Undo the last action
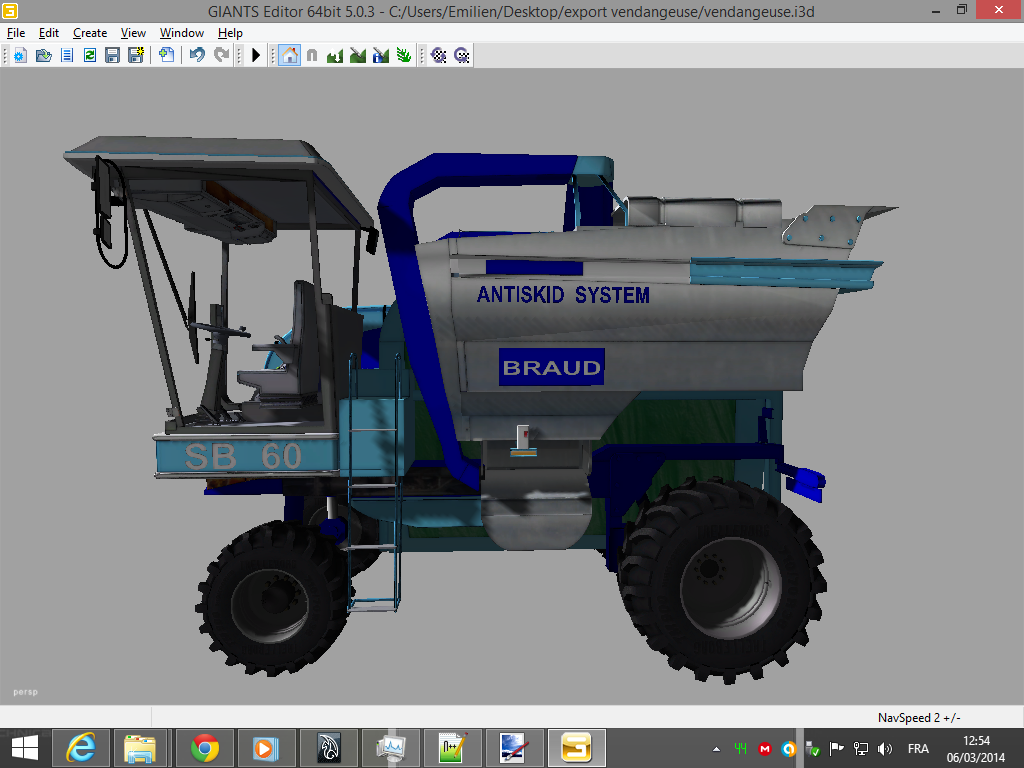This screenshot has width=1024, height=768. click(x=197, y=56)
